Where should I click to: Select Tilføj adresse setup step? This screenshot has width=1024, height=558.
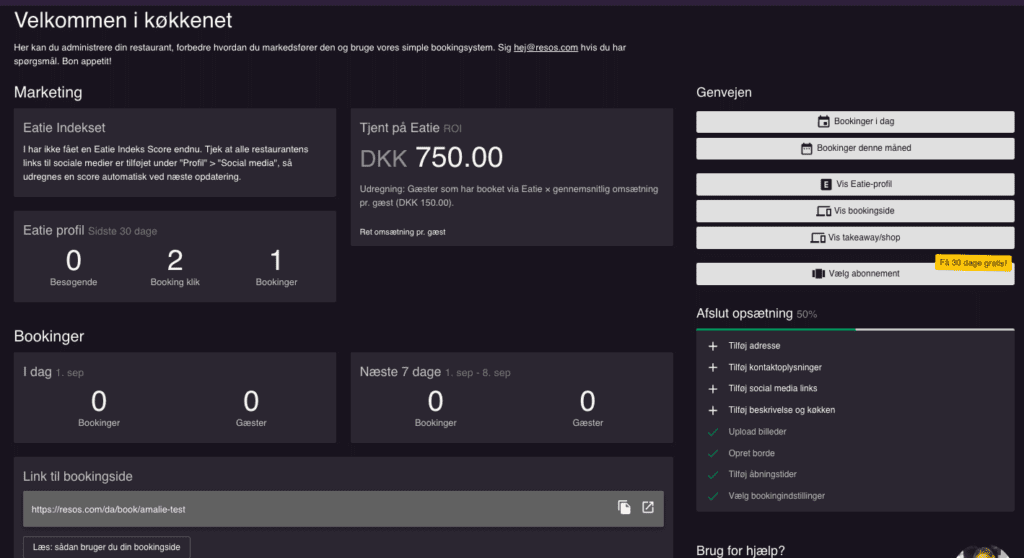(754, 346)
